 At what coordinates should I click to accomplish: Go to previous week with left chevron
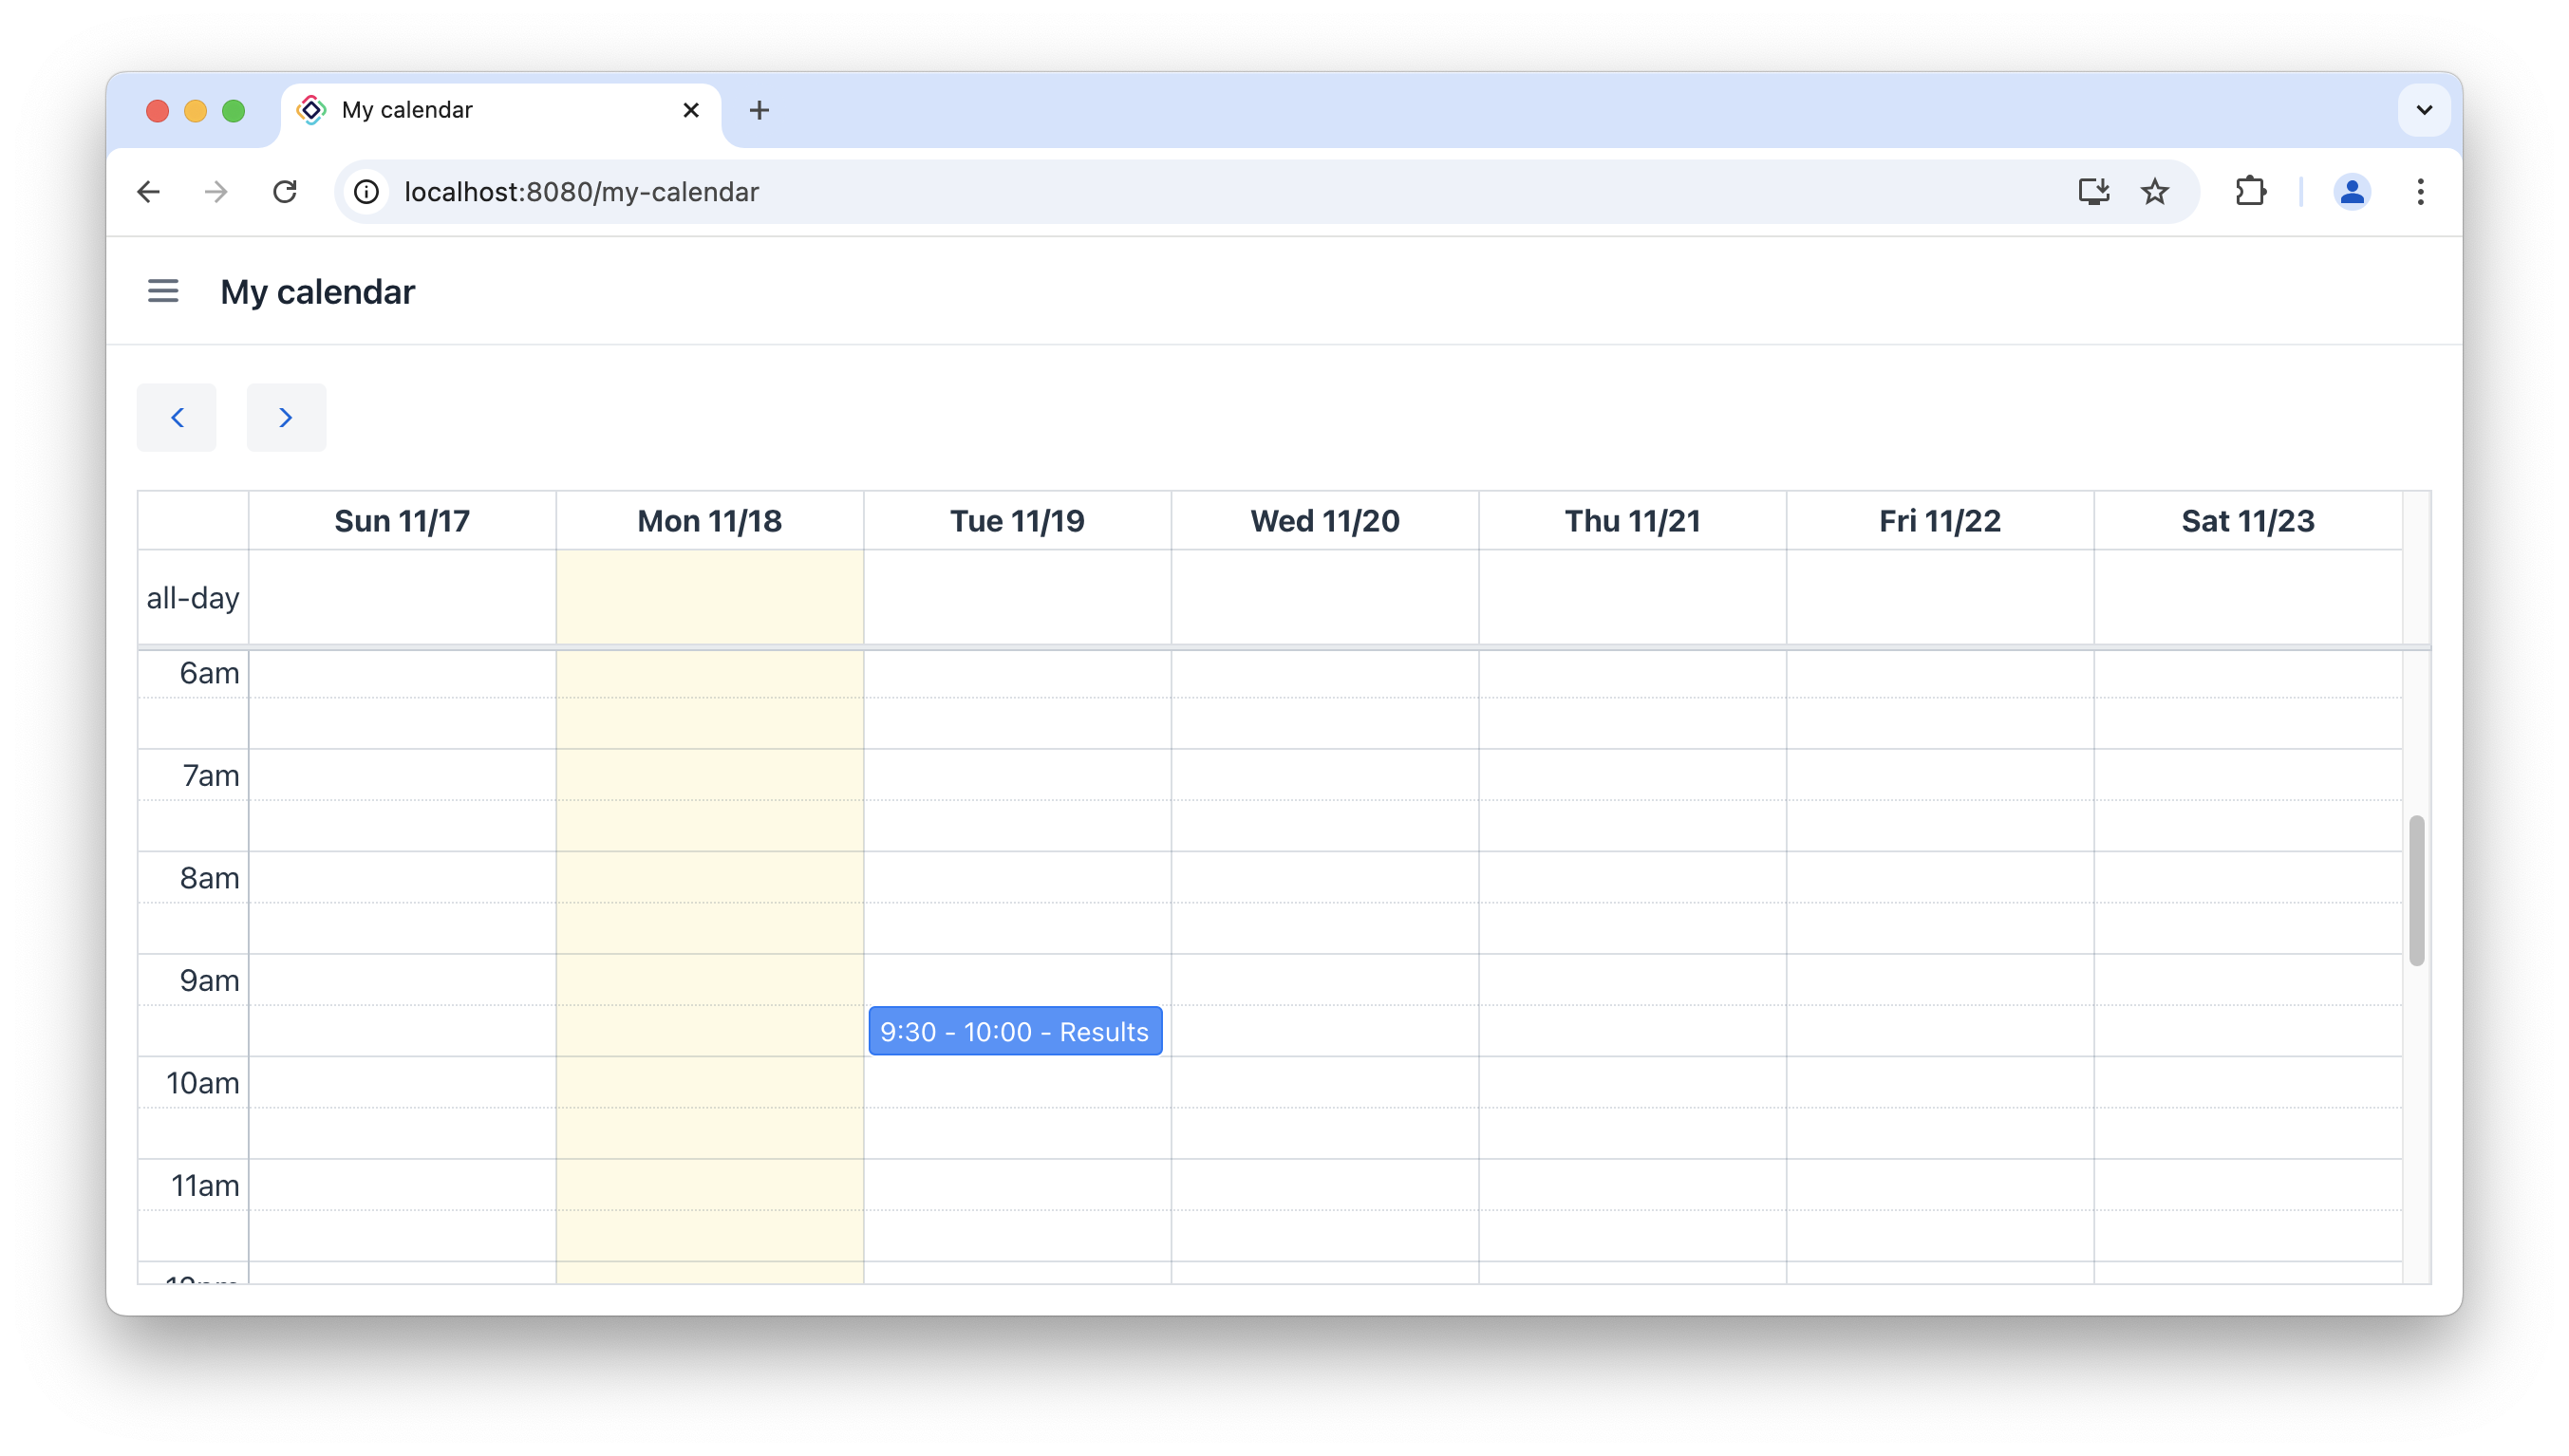click(x=177, y=418)
